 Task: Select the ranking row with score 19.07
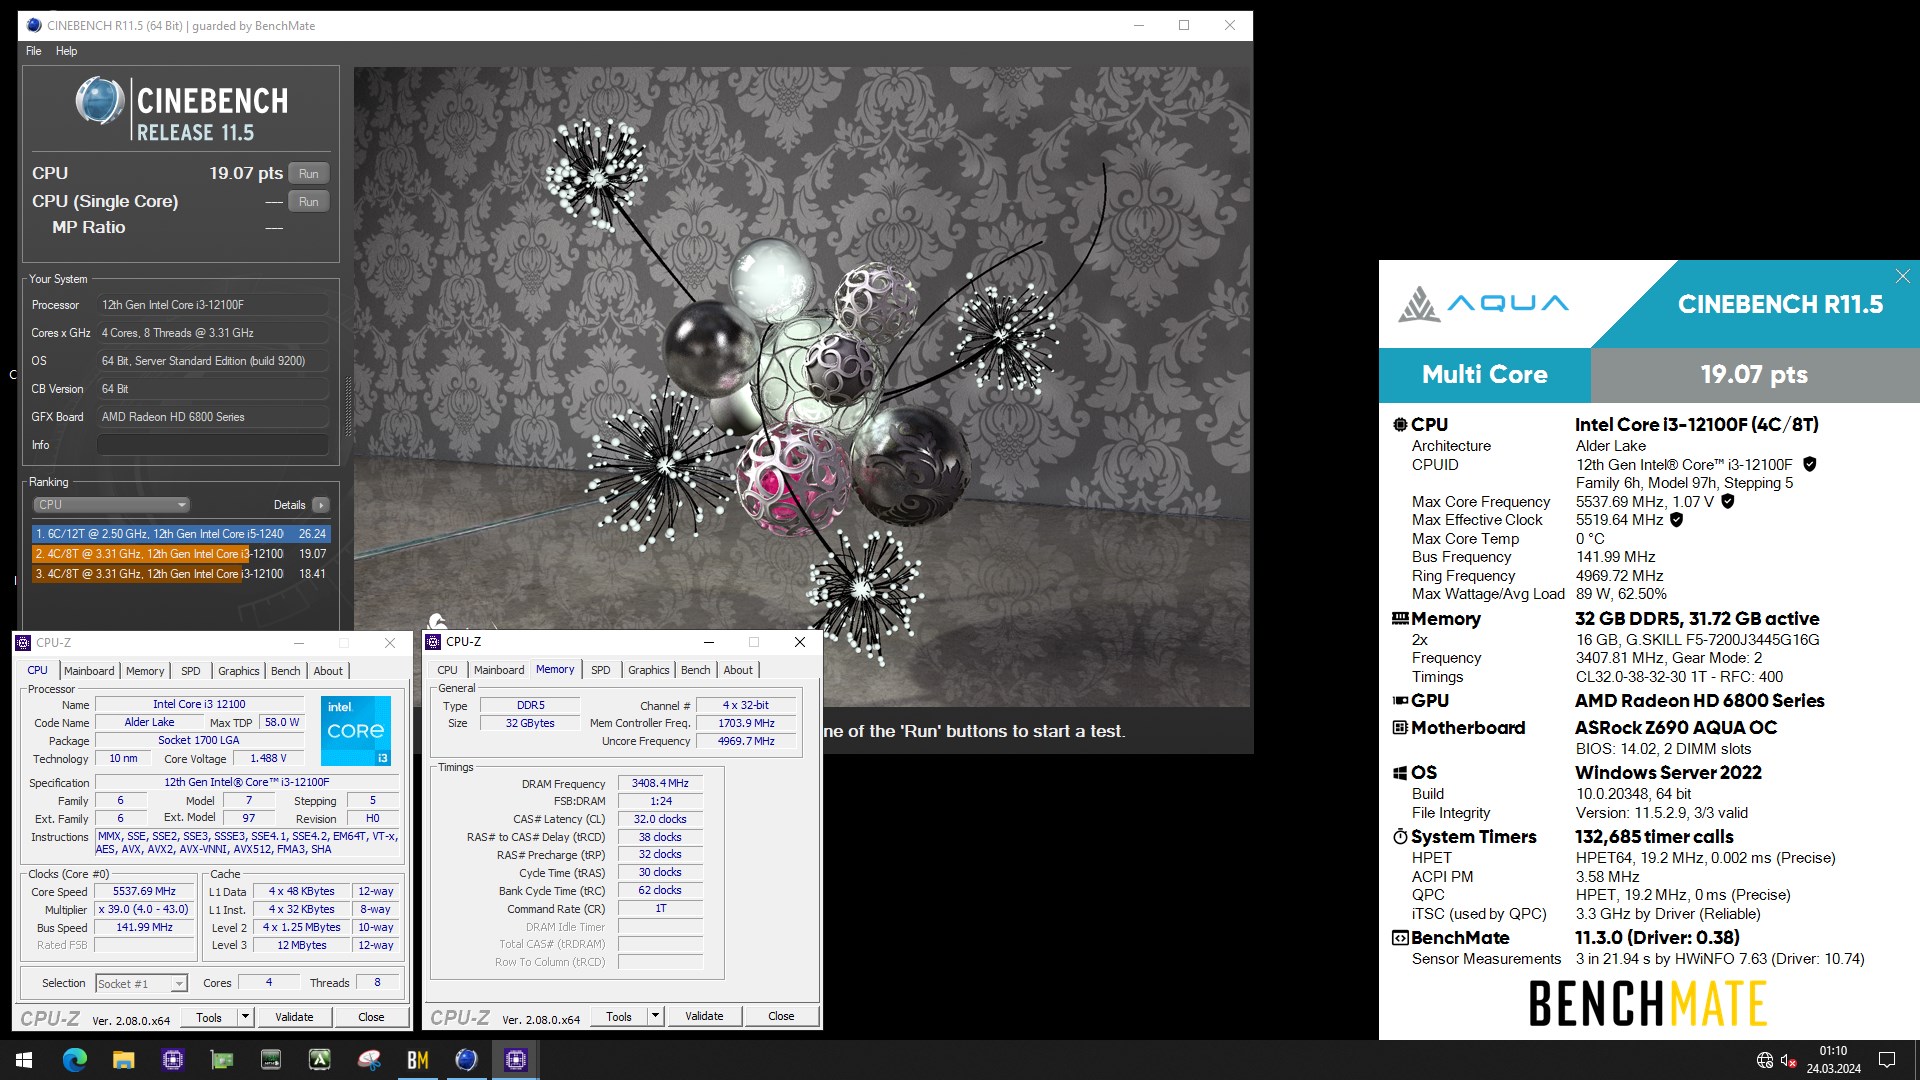(181, 554)
